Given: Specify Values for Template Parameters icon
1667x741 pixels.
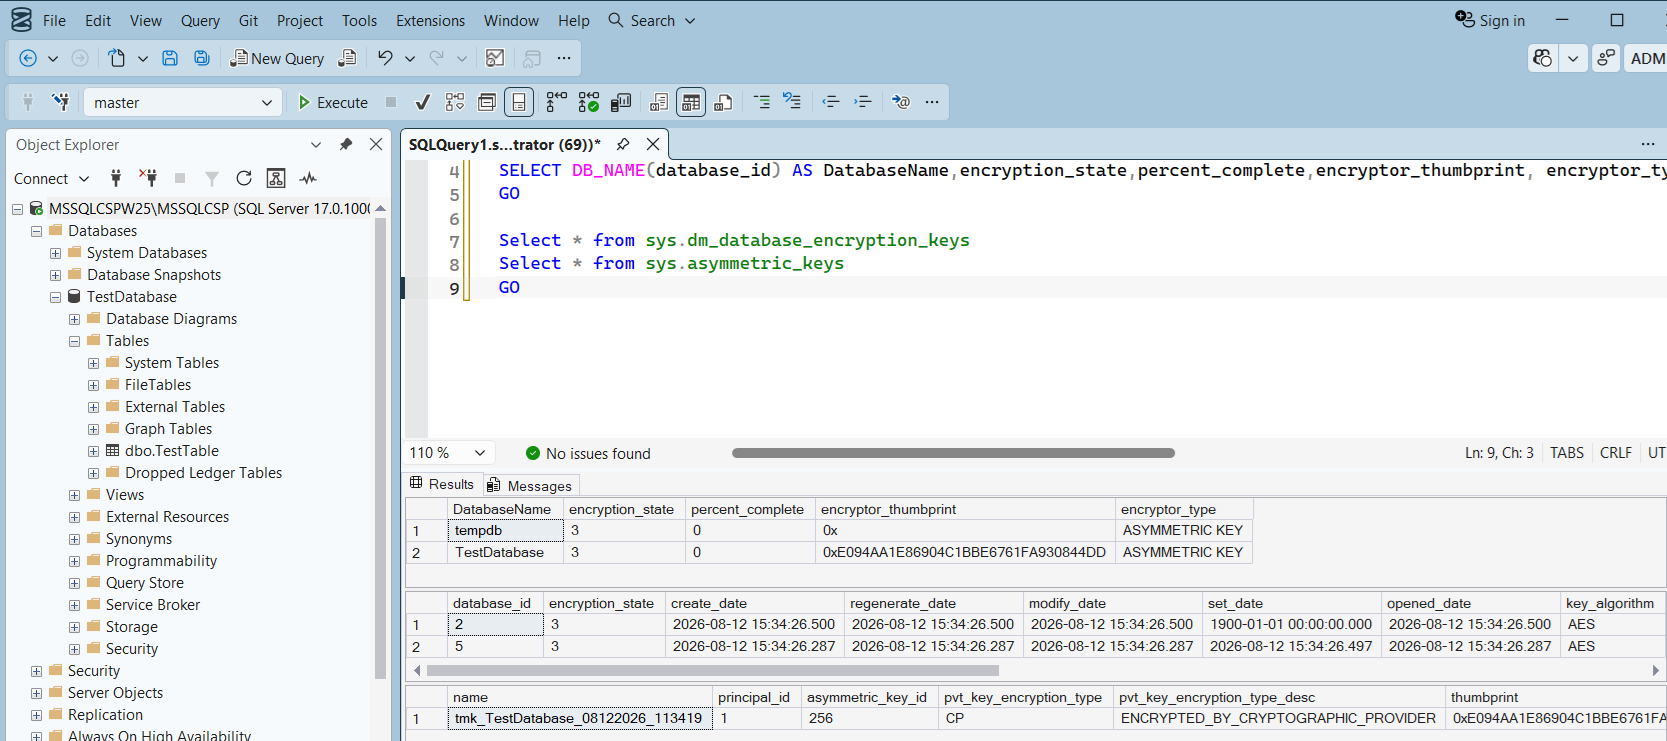Looking at the screenshot, I should click(901, 102).
